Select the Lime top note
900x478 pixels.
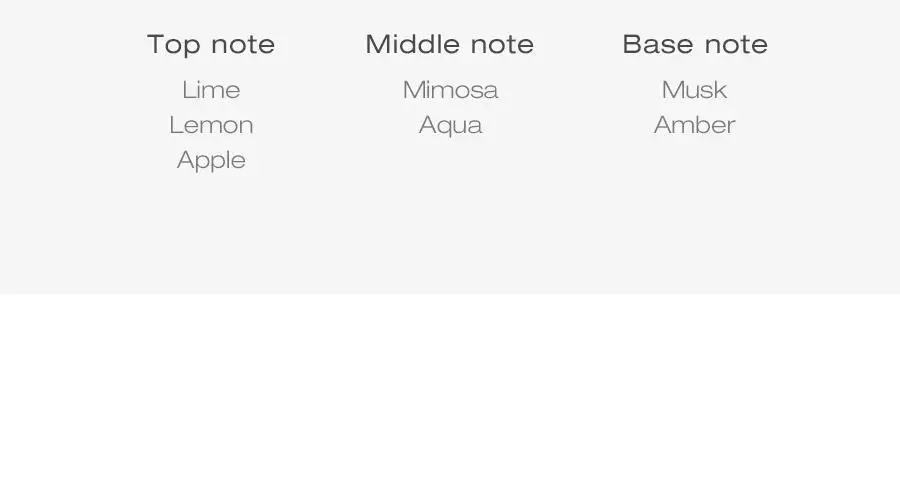211,90
